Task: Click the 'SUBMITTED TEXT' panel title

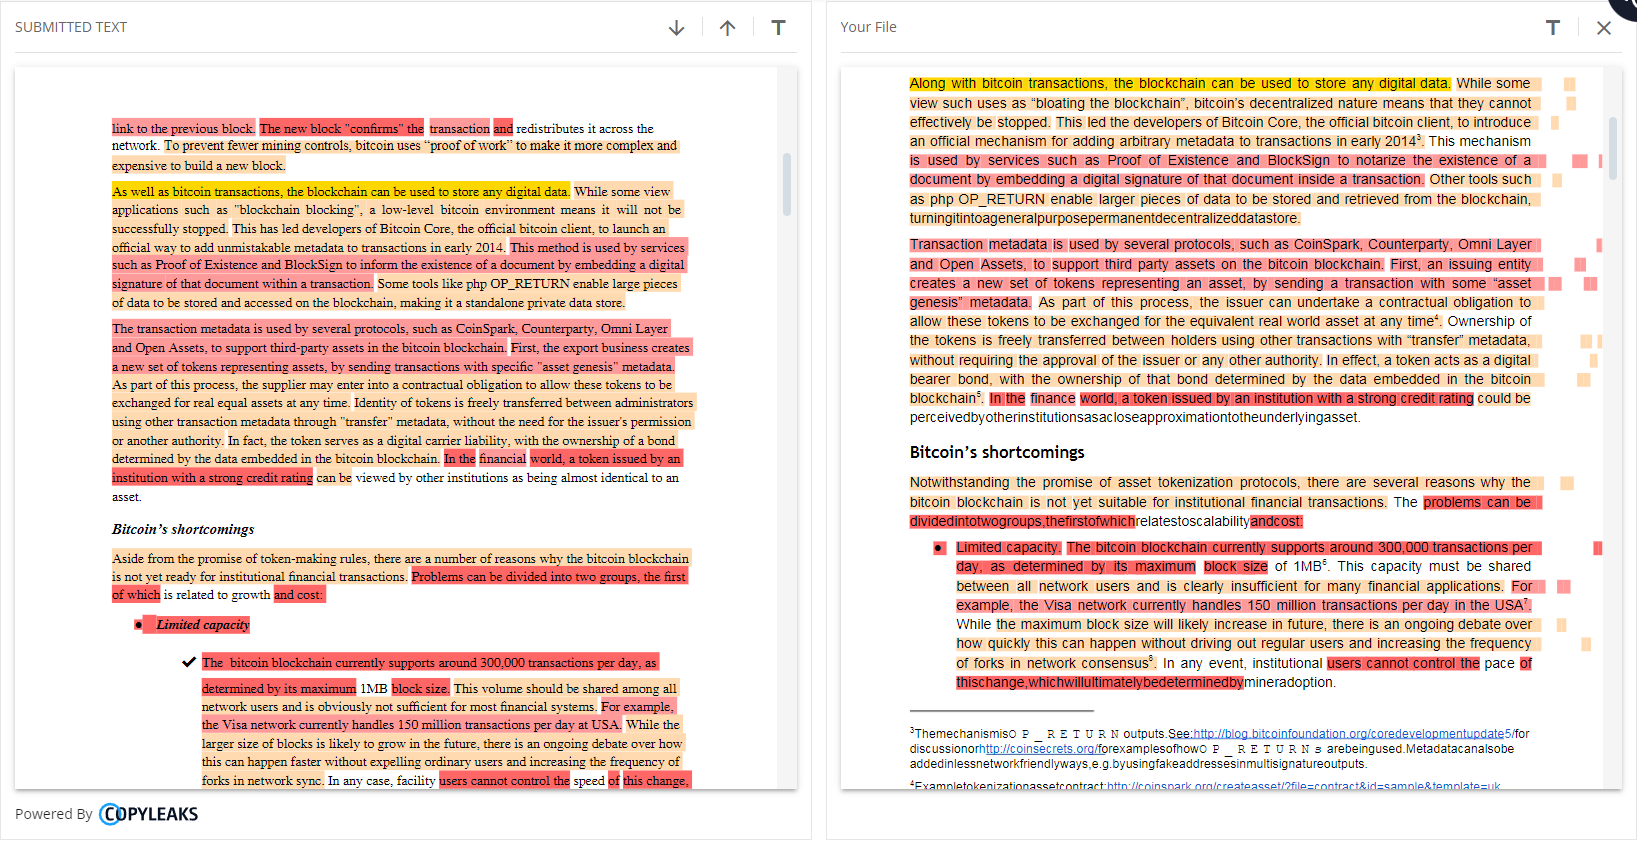Action: tap(71, 28)
